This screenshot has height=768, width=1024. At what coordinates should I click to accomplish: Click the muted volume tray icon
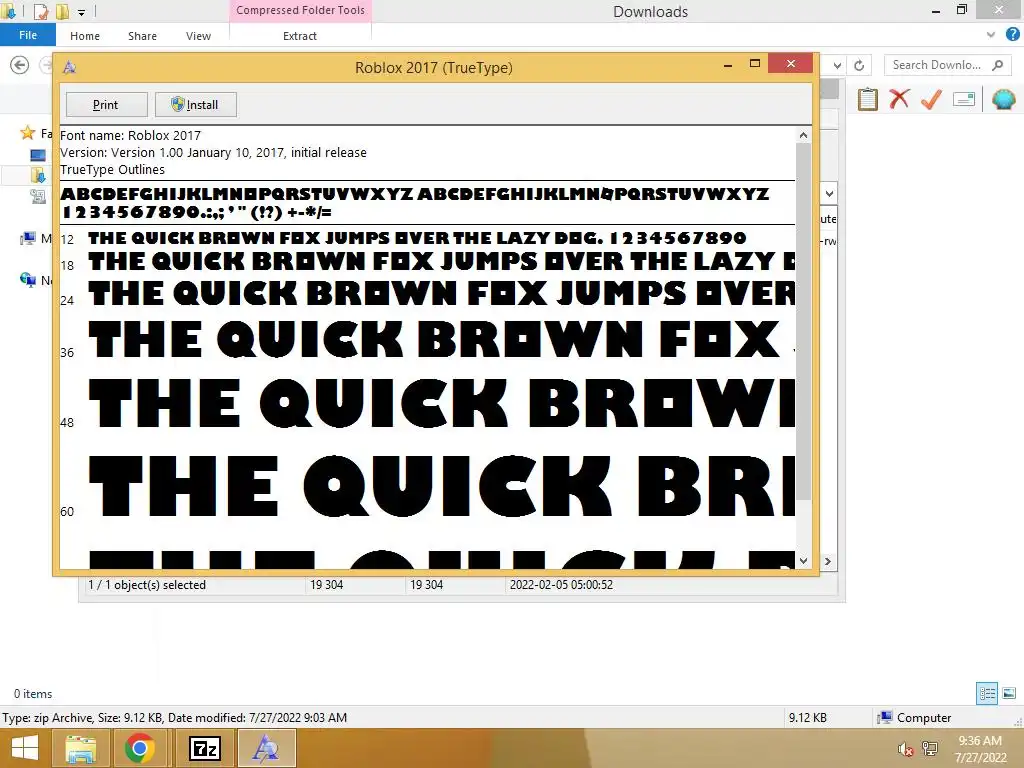click(905, 749)
